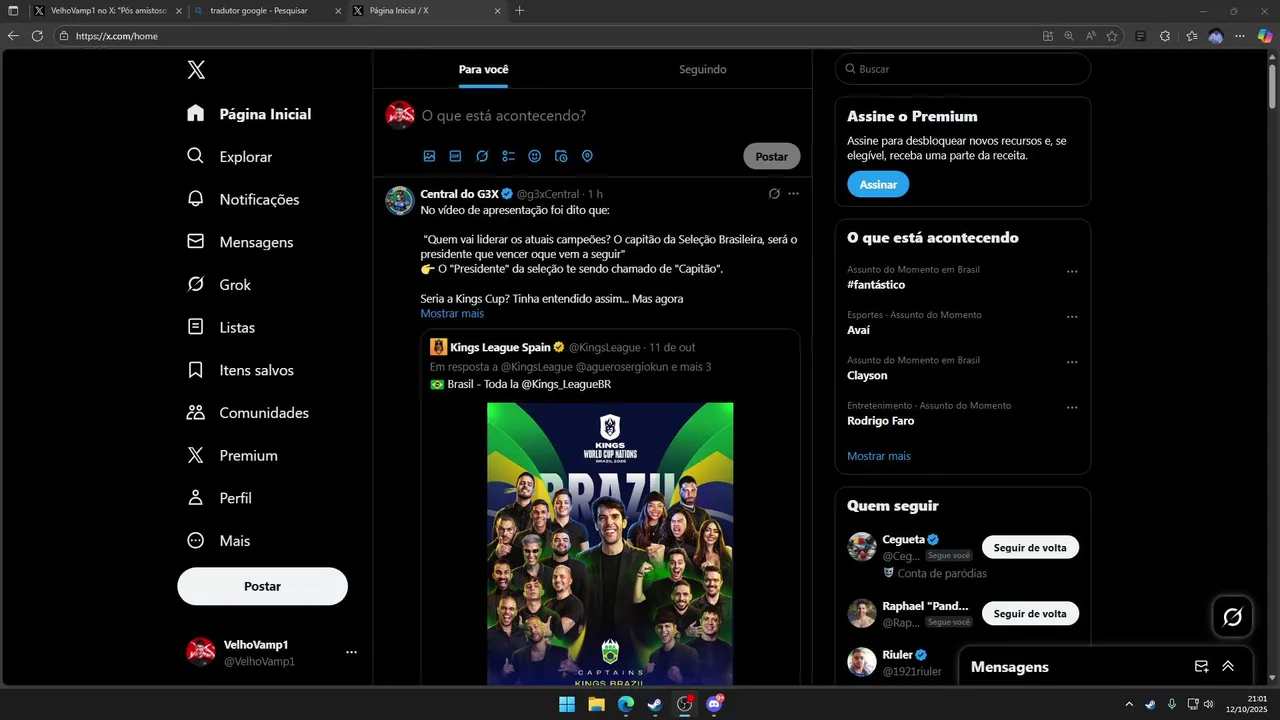Screen dimensions: 1280x720
Task: Click the O que está acontecendo composer
Action: pos(504,116)
